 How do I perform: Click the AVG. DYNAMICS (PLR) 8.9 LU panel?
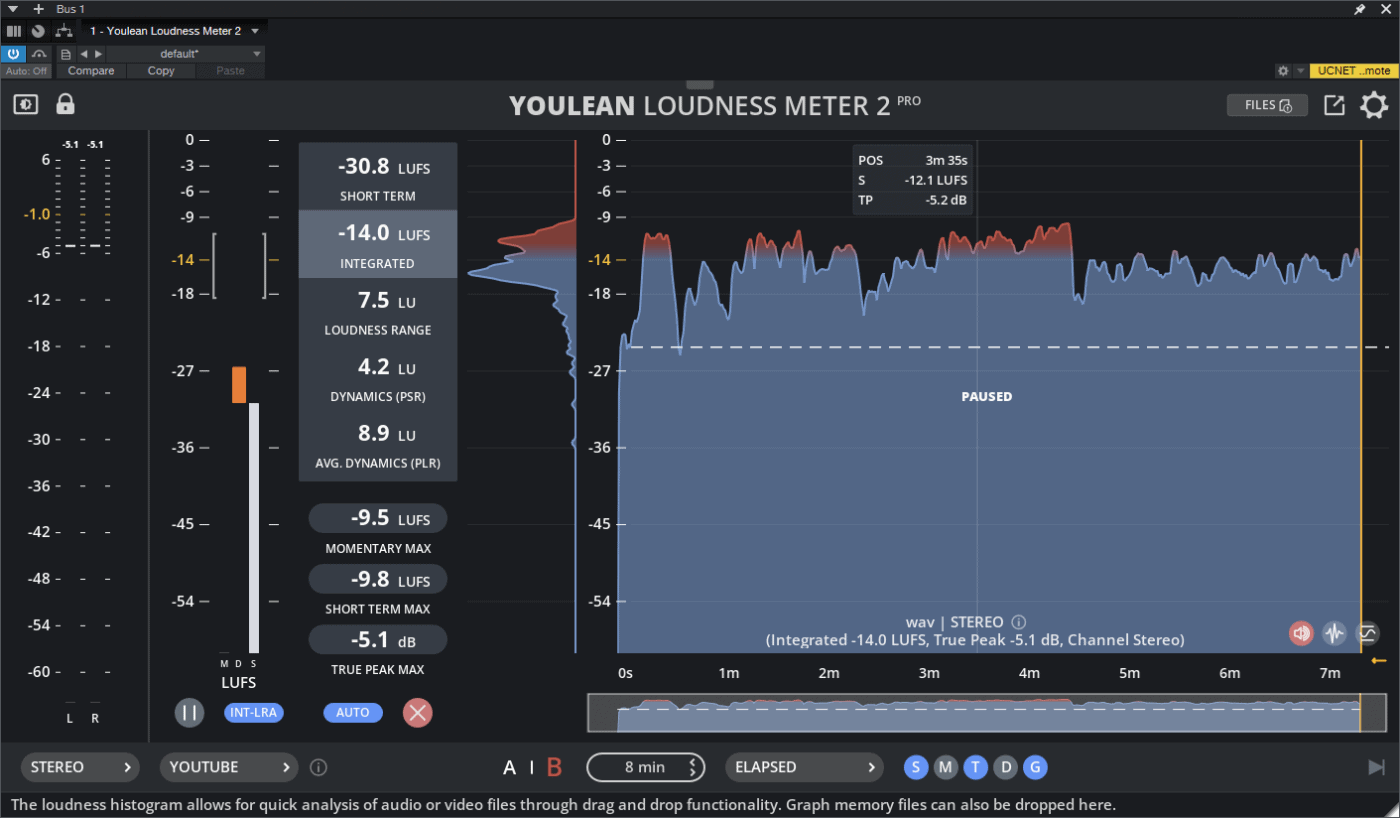378,446
